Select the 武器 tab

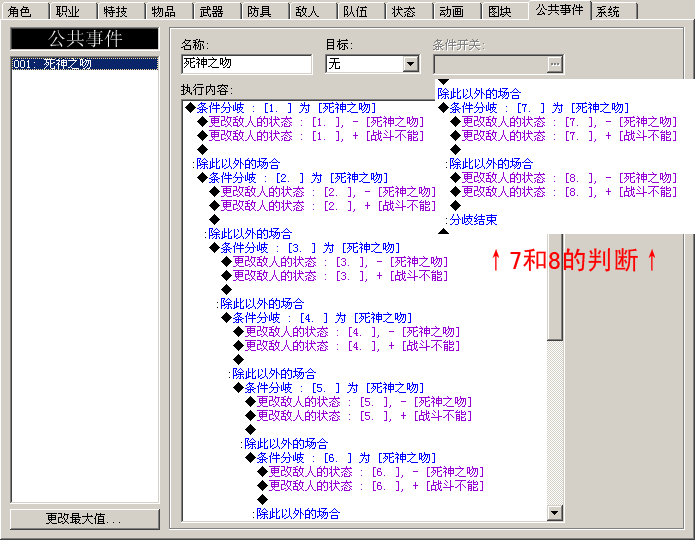(216, 12)
